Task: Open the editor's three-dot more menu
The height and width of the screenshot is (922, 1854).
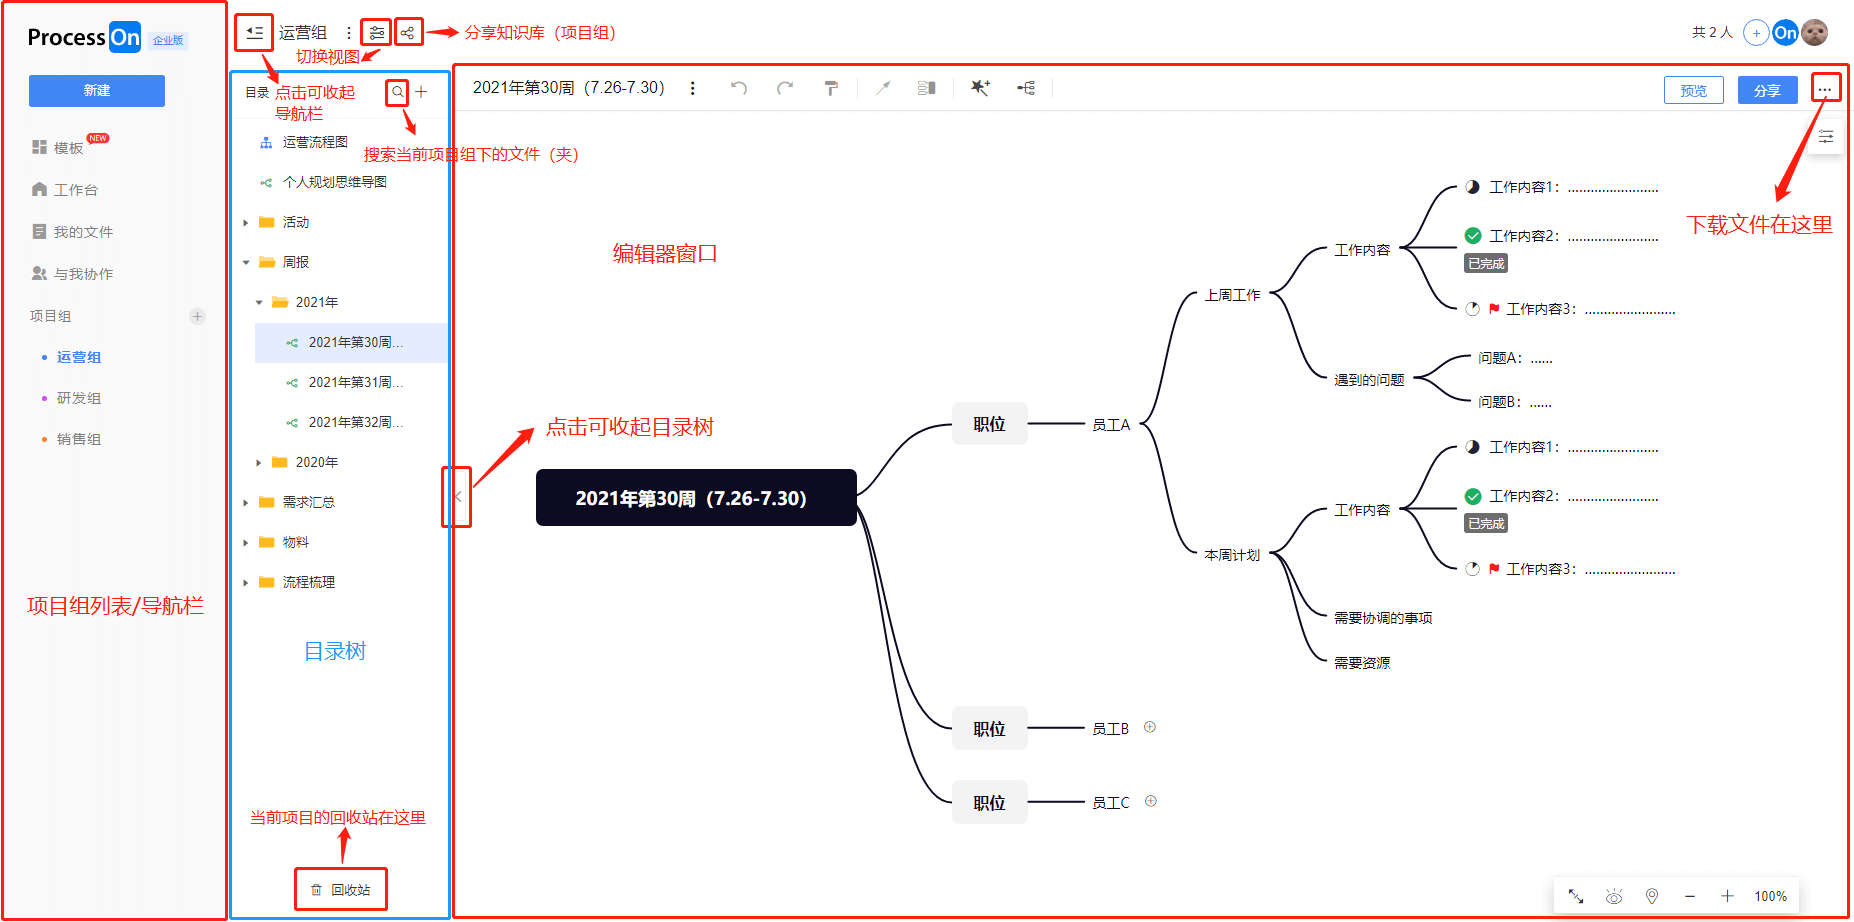Action: [x=1825, y=89]
